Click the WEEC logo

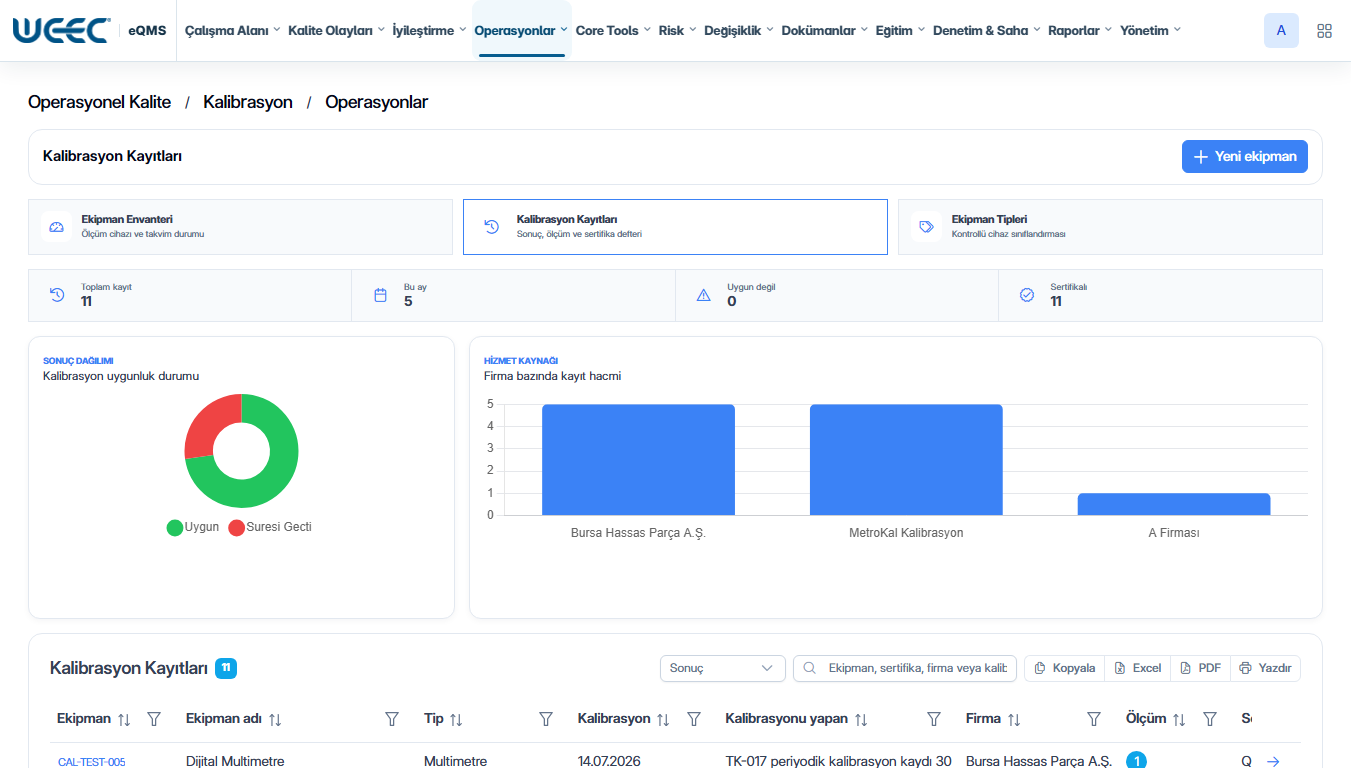[x=61, y=30]
